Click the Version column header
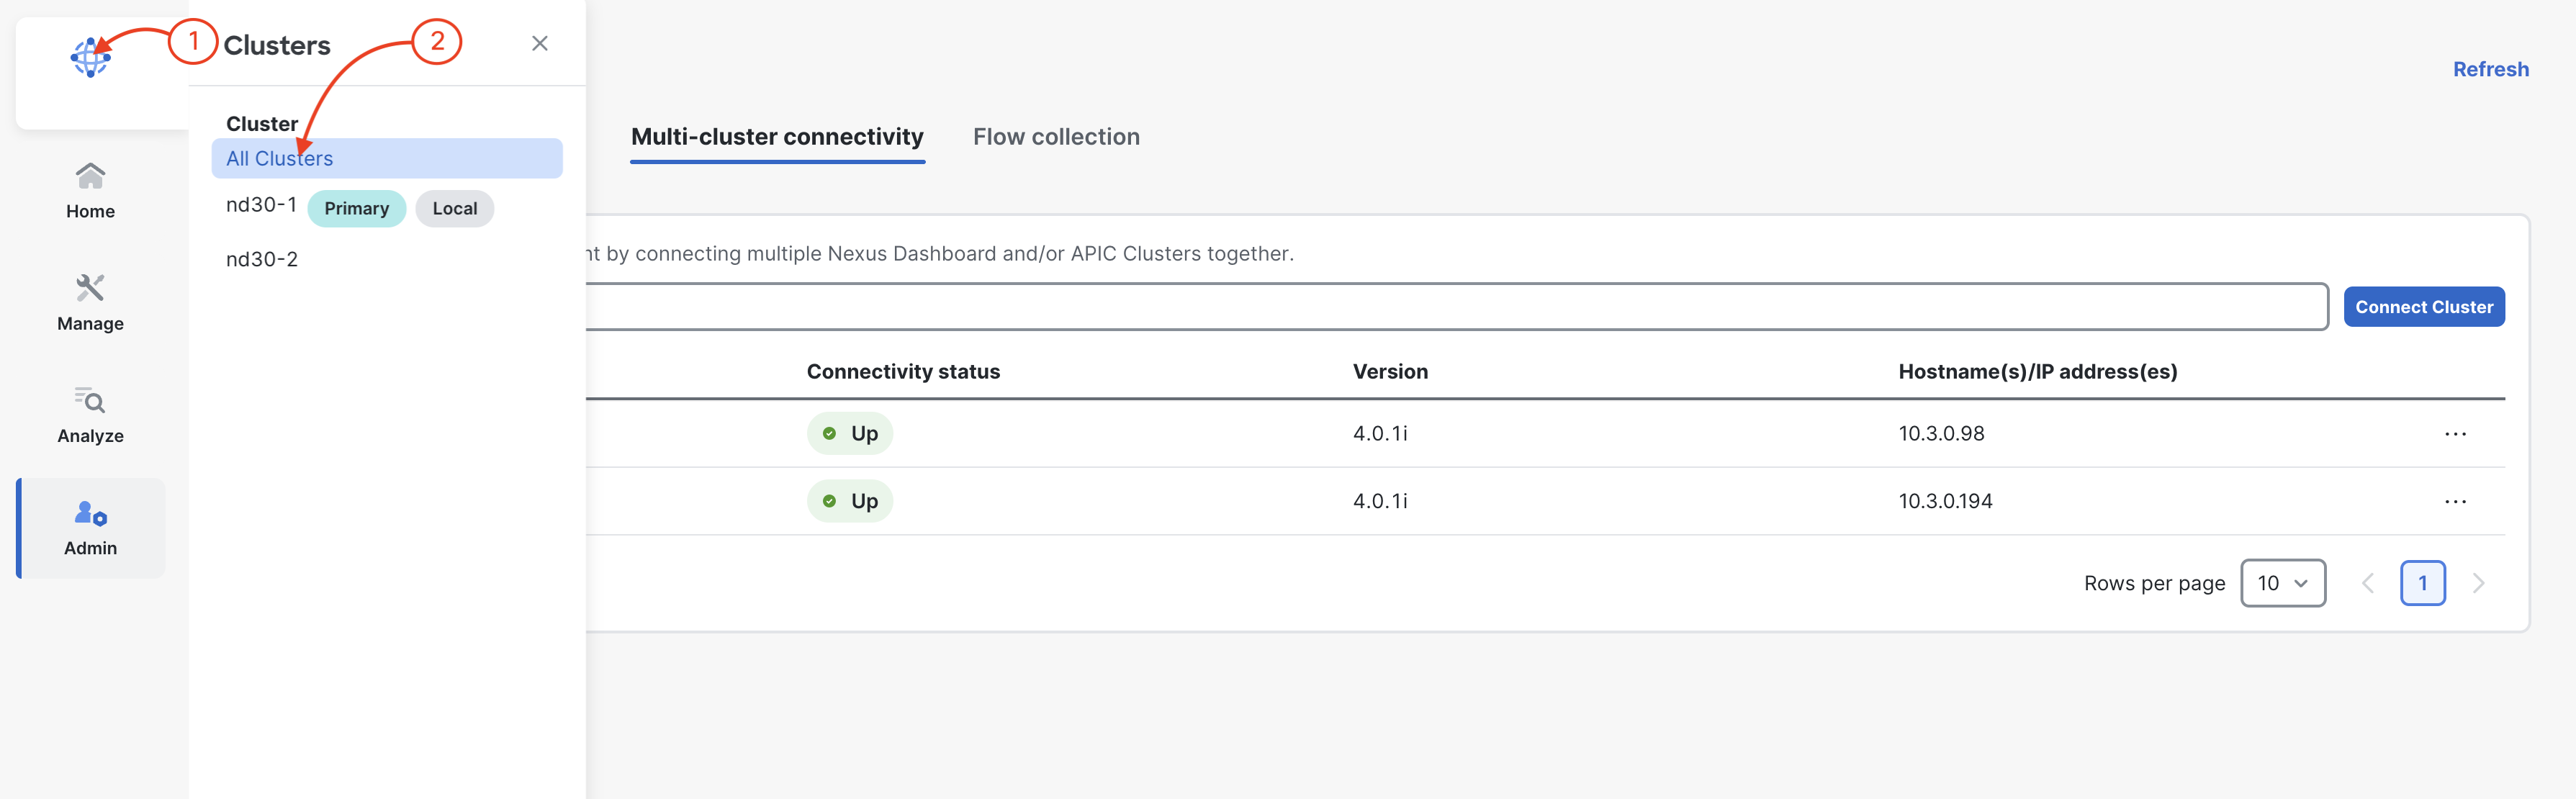Image resolution: width=2576 pixels, height=799 pixels. (x=1390, y=372)
